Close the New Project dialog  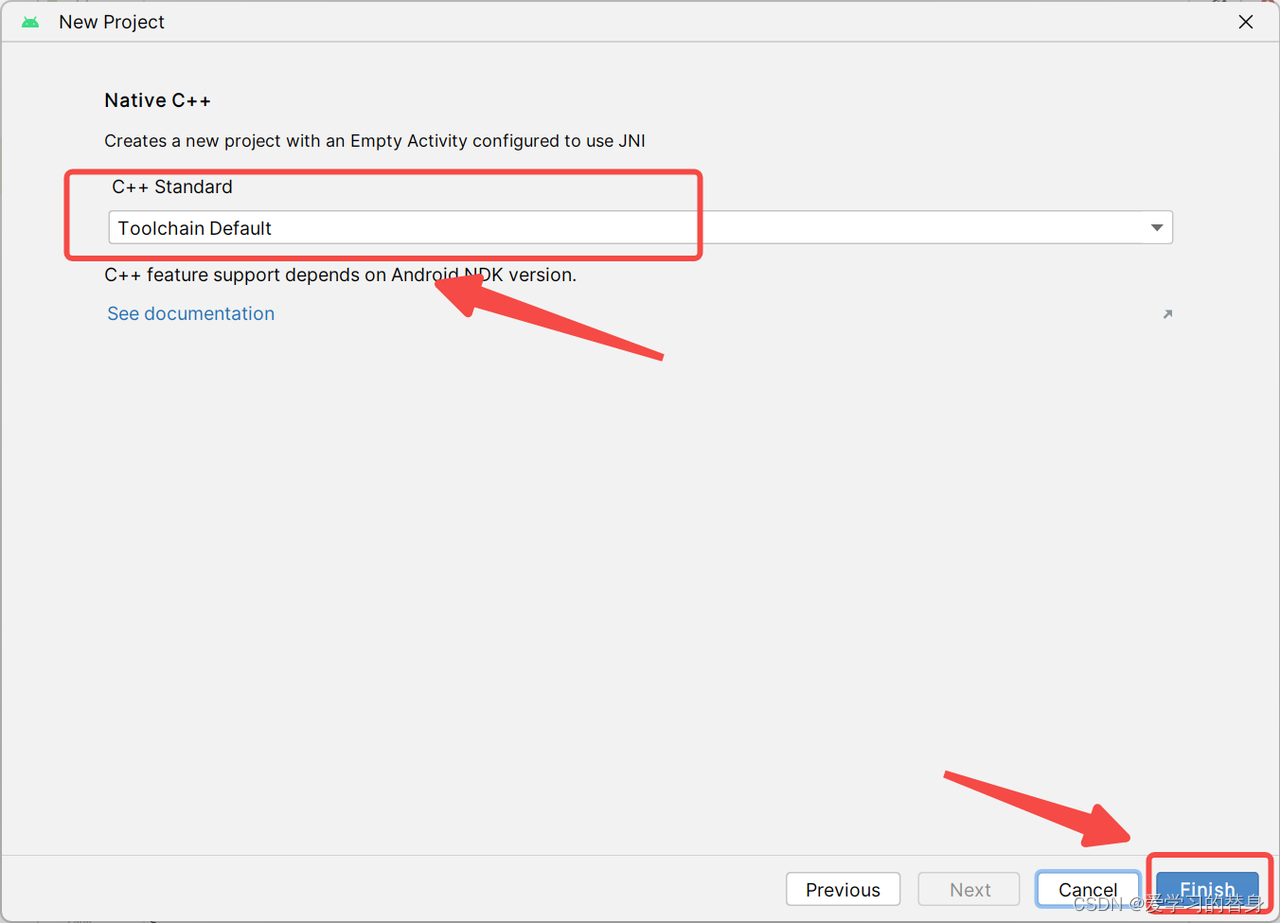click(x=1246, y=22)
